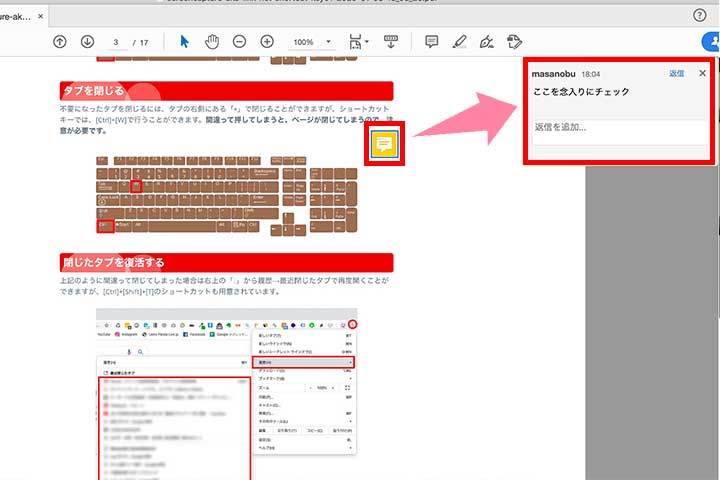Click the scrolling mode keyboard icon

click(391, 42)
